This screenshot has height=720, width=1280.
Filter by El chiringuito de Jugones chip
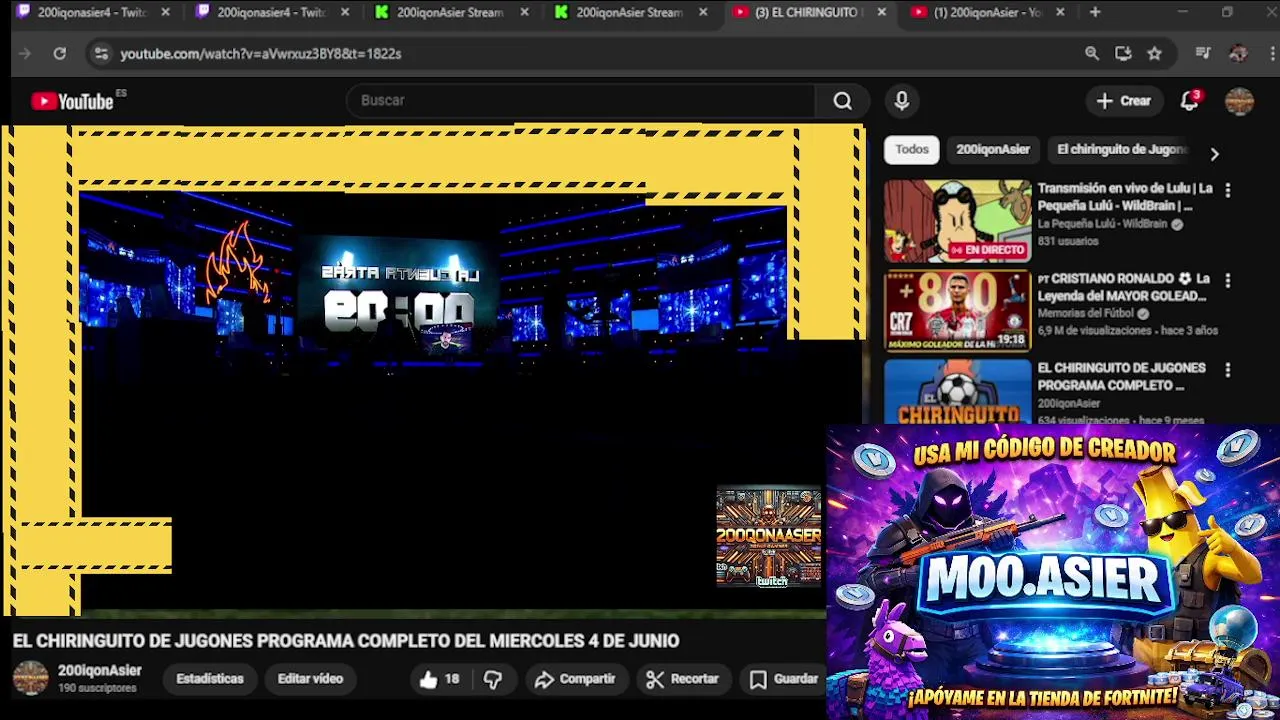(1121, 150)
